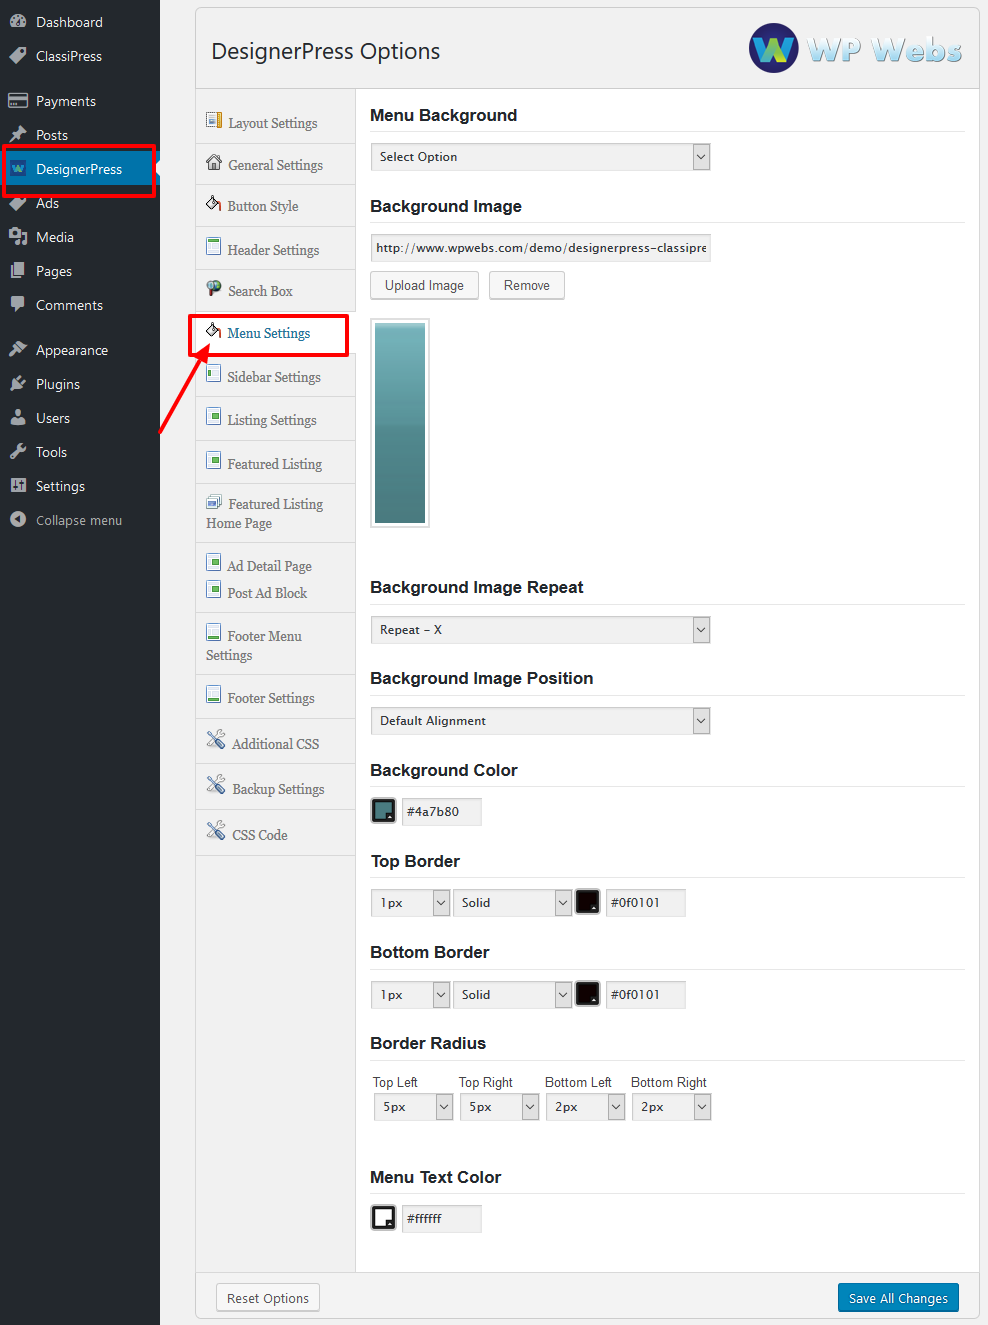
Task: Click the Button Style paint bucket icon
Action: point(213,204)
